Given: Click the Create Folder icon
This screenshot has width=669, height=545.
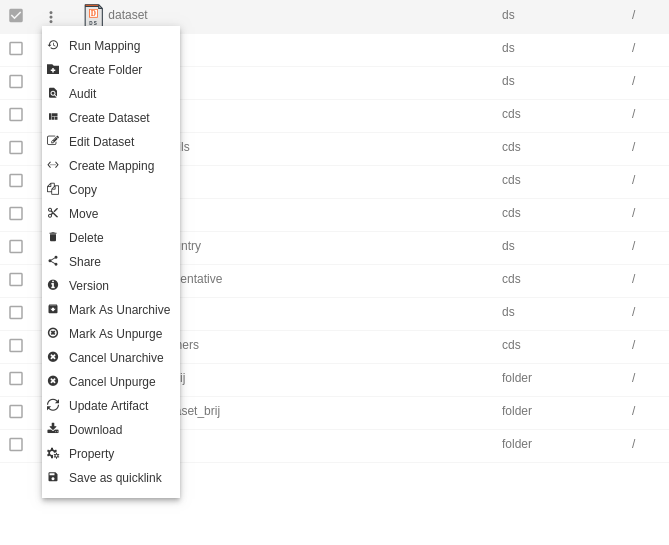Looking at the screenshot, I should tap(53, 69).
